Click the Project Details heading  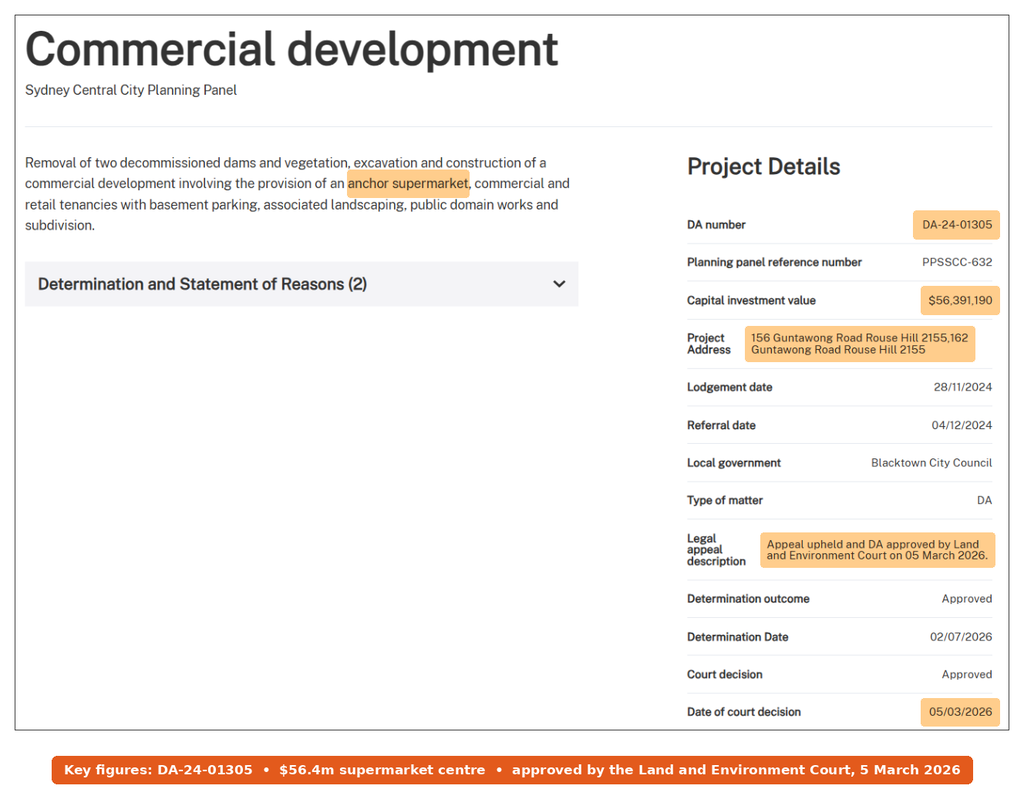tap(763, 167)
